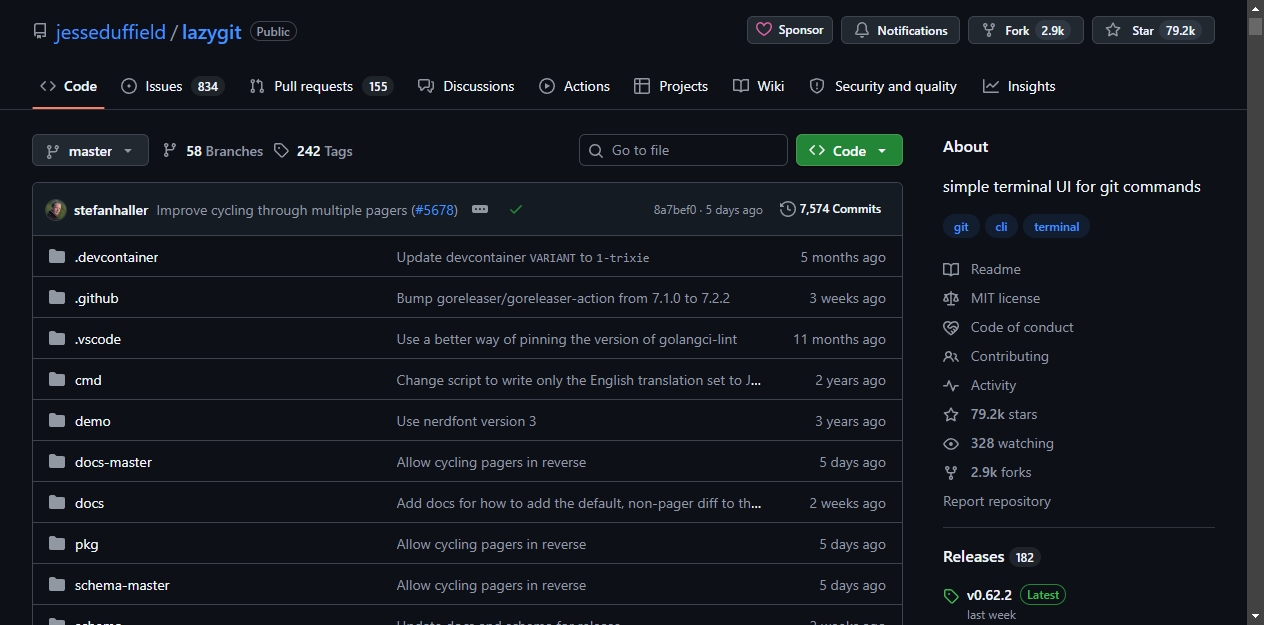The width and height of the screenshot is (1264, 625).
Task: Select the terminal topic tag
Action: pos(1056,227)
